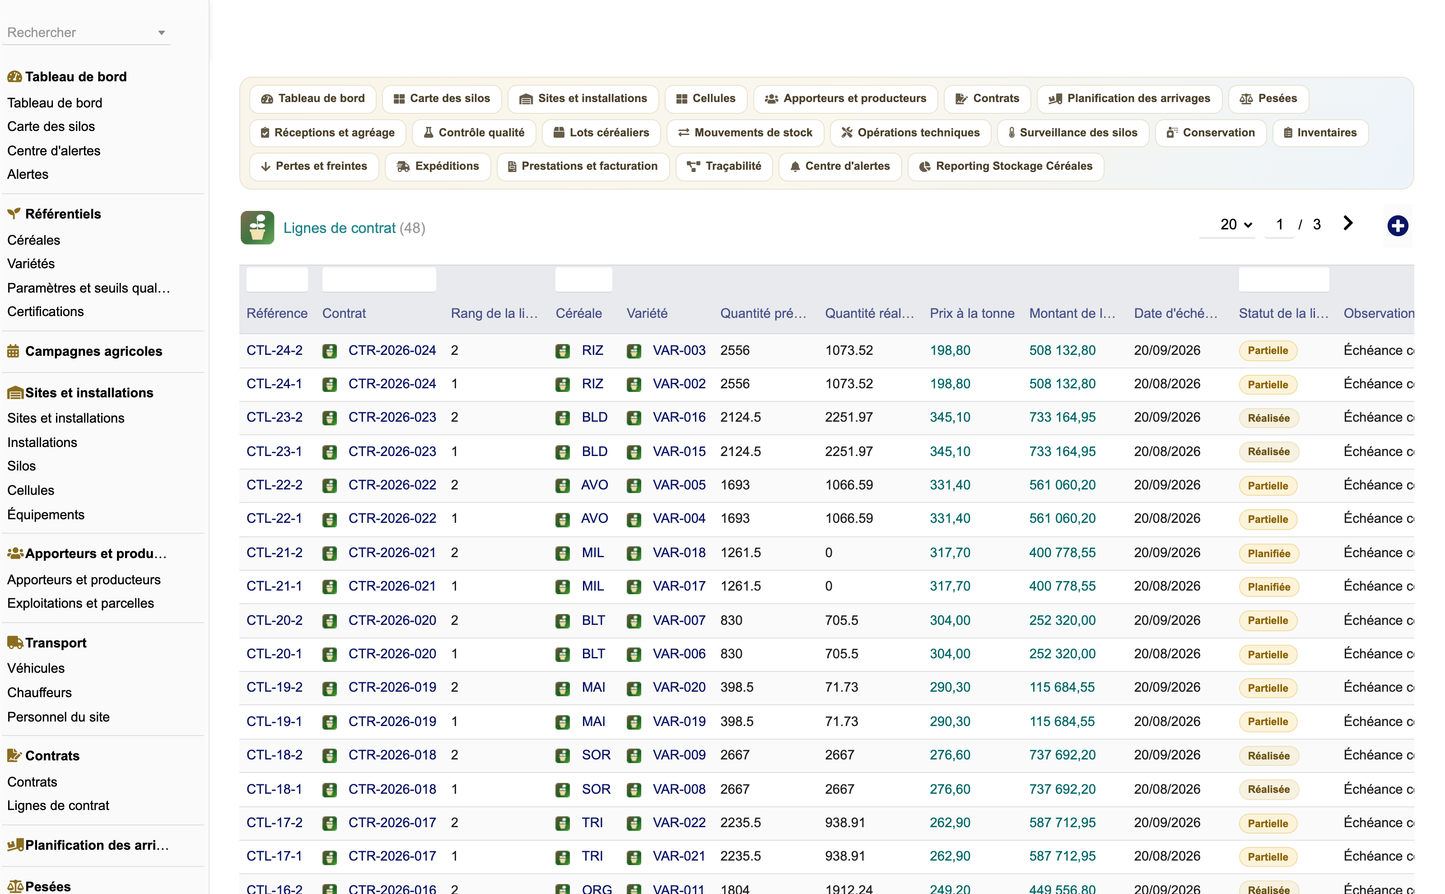Switch to Contrôle qualité tab
The height and width of the screenshot is (894, 1445).
[x=473, y=133]
